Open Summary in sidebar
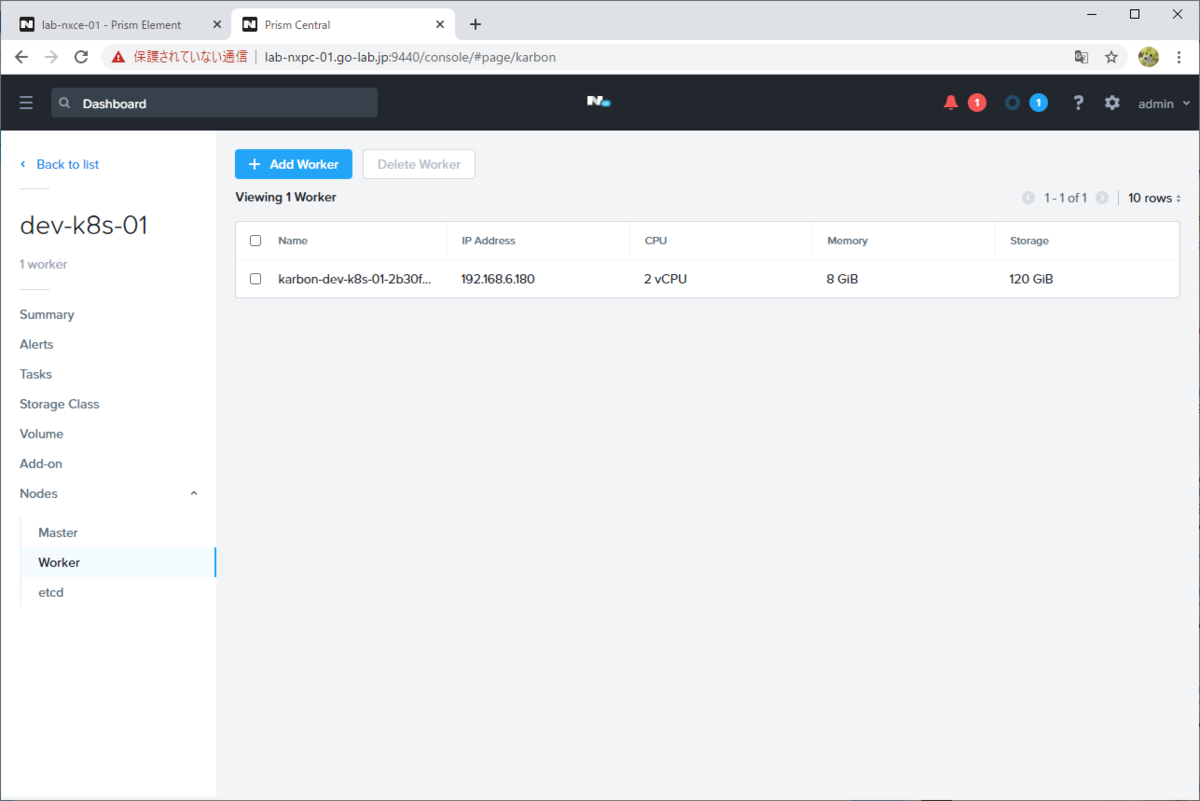 (47, 314)
